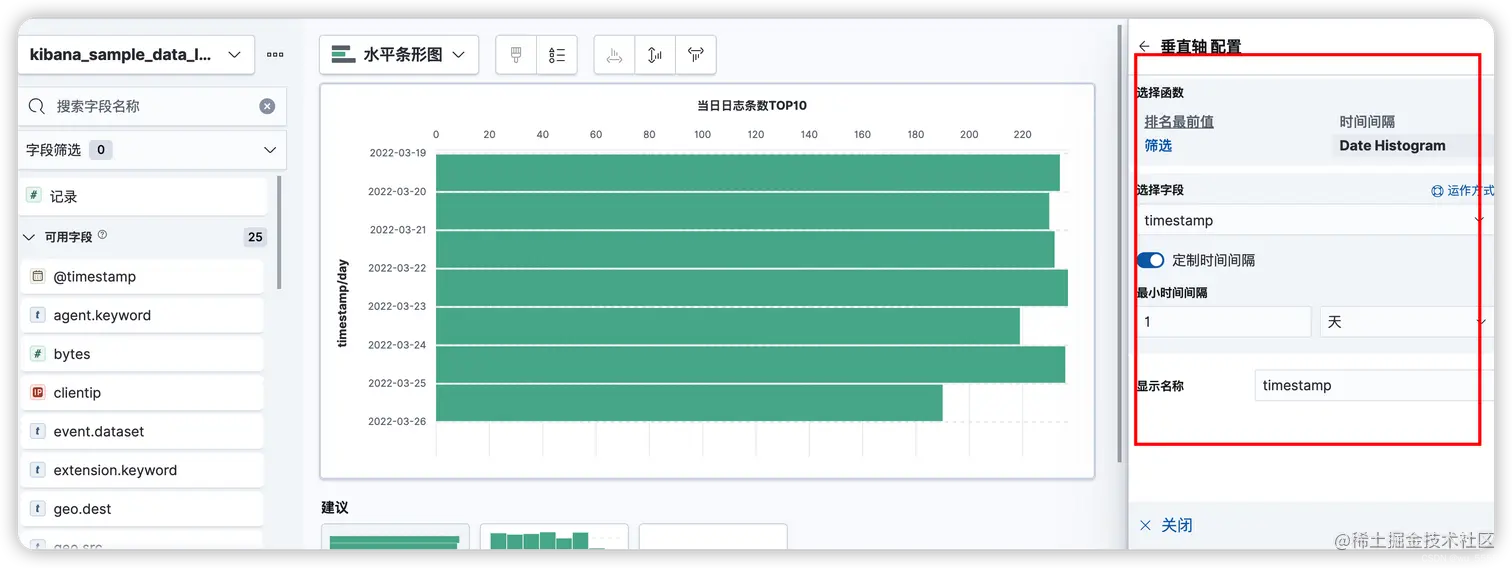1512x568 pixels.
Task: Click the 2022-03-23 bar in the chart
Action: tap(727, 325)
